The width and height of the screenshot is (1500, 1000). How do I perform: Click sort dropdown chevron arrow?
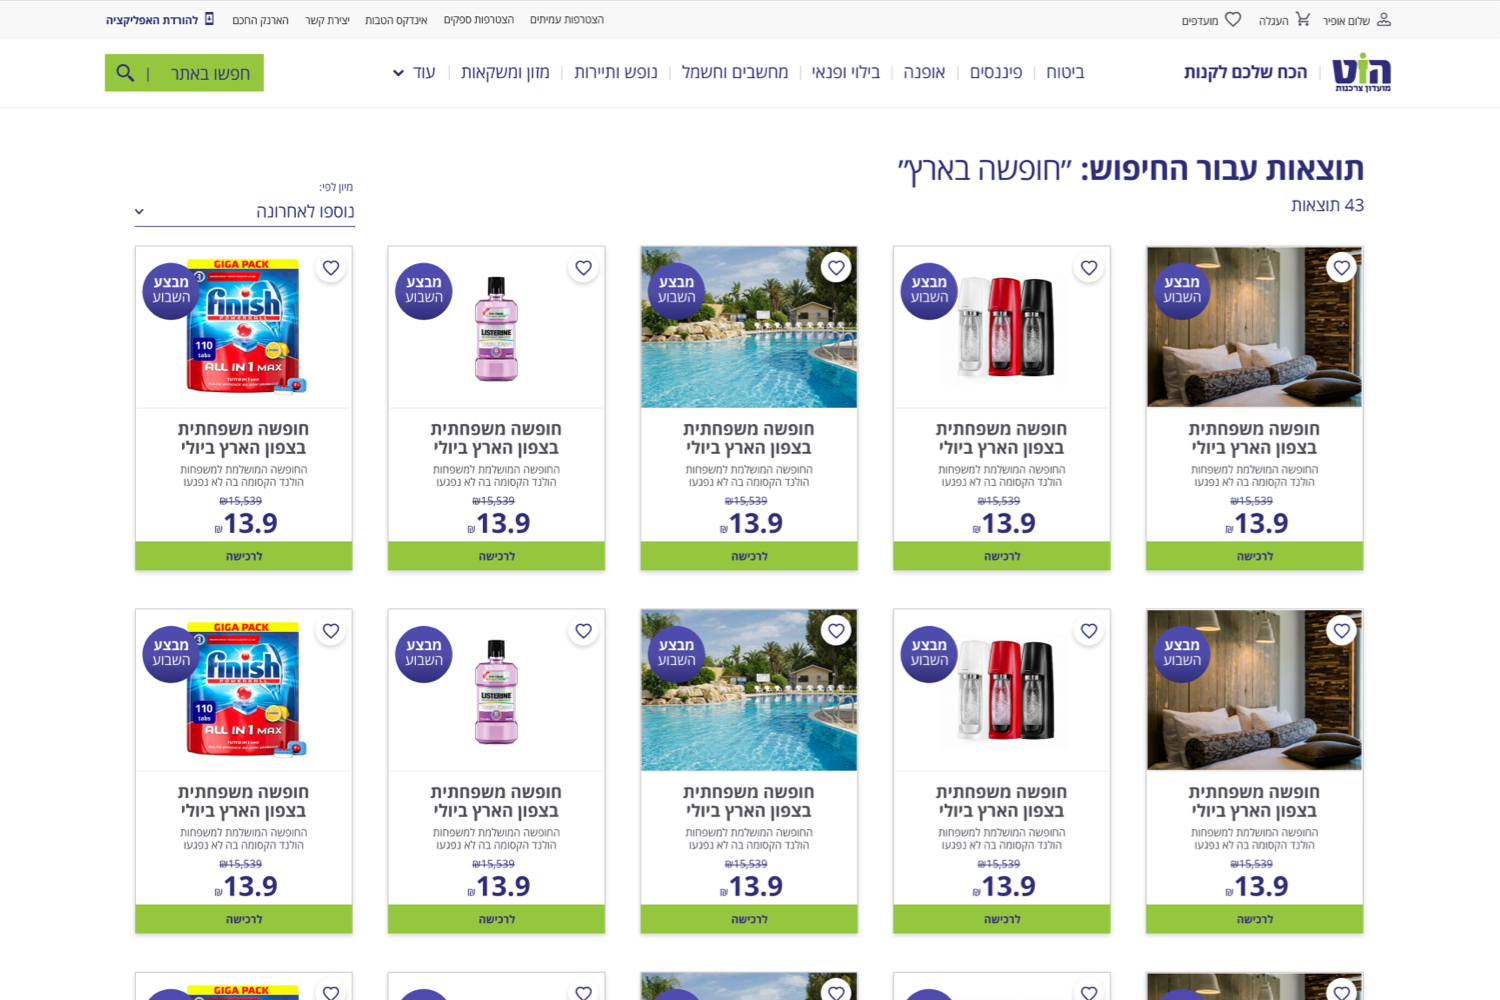click(139, 212)
